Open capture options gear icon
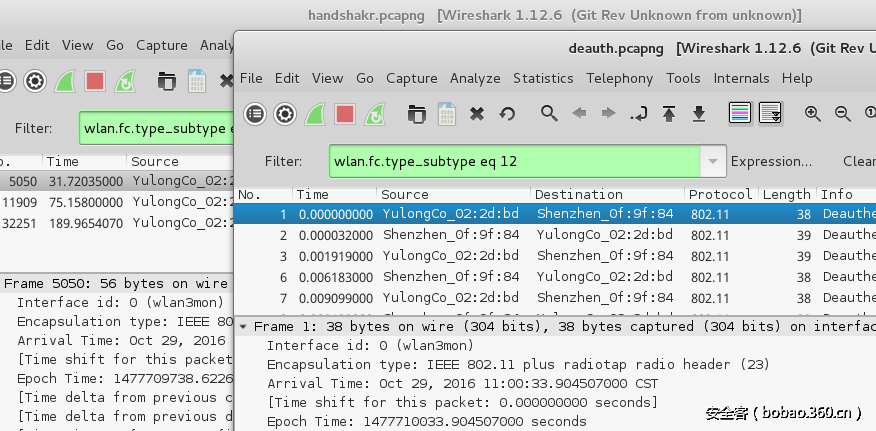The image size is (876, 431). 285,114
